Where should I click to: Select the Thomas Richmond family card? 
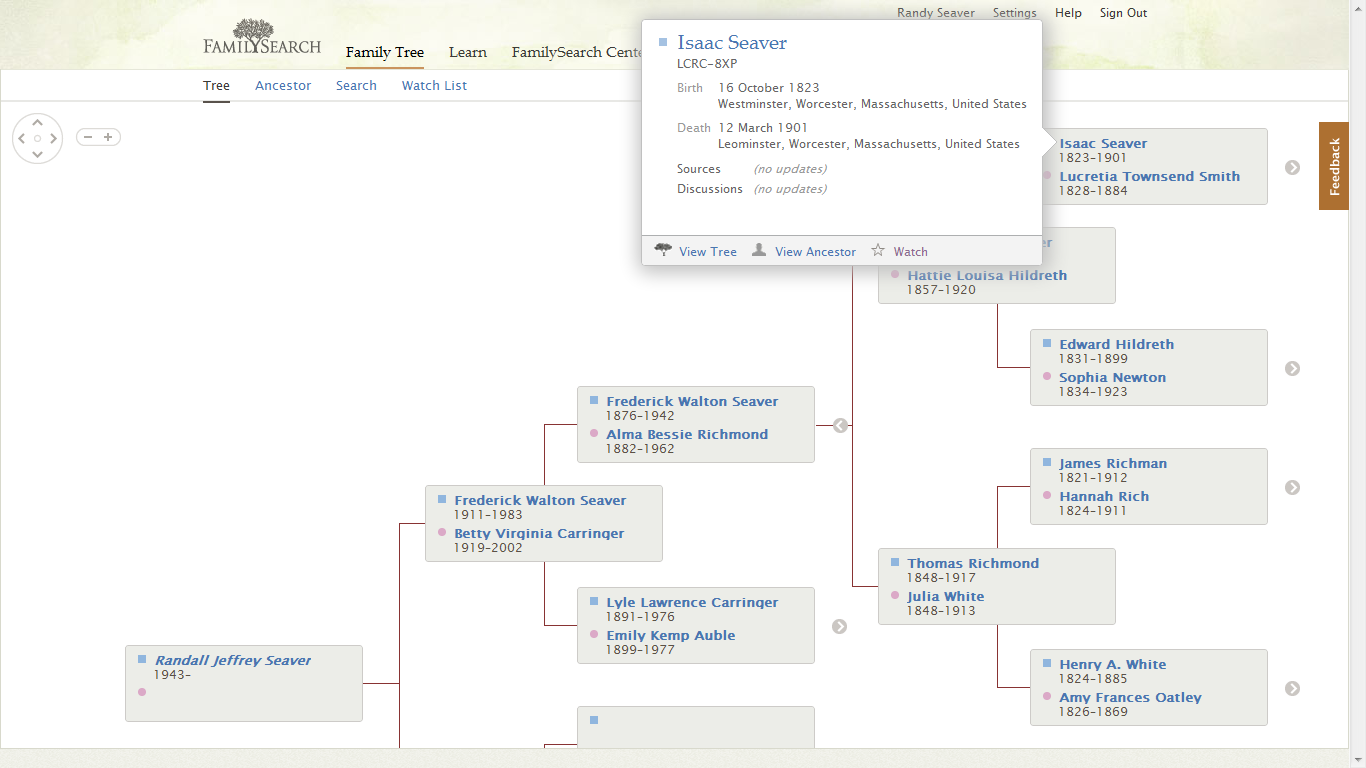tap(996, 586)
